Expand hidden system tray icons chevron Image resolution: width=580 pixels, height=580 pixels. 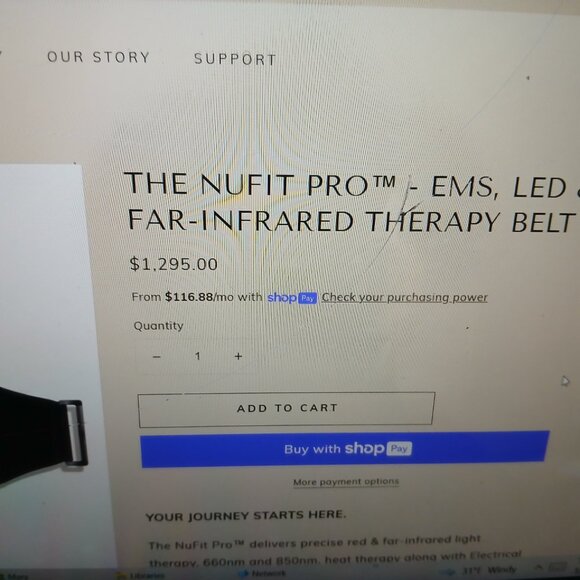(539, 566)
